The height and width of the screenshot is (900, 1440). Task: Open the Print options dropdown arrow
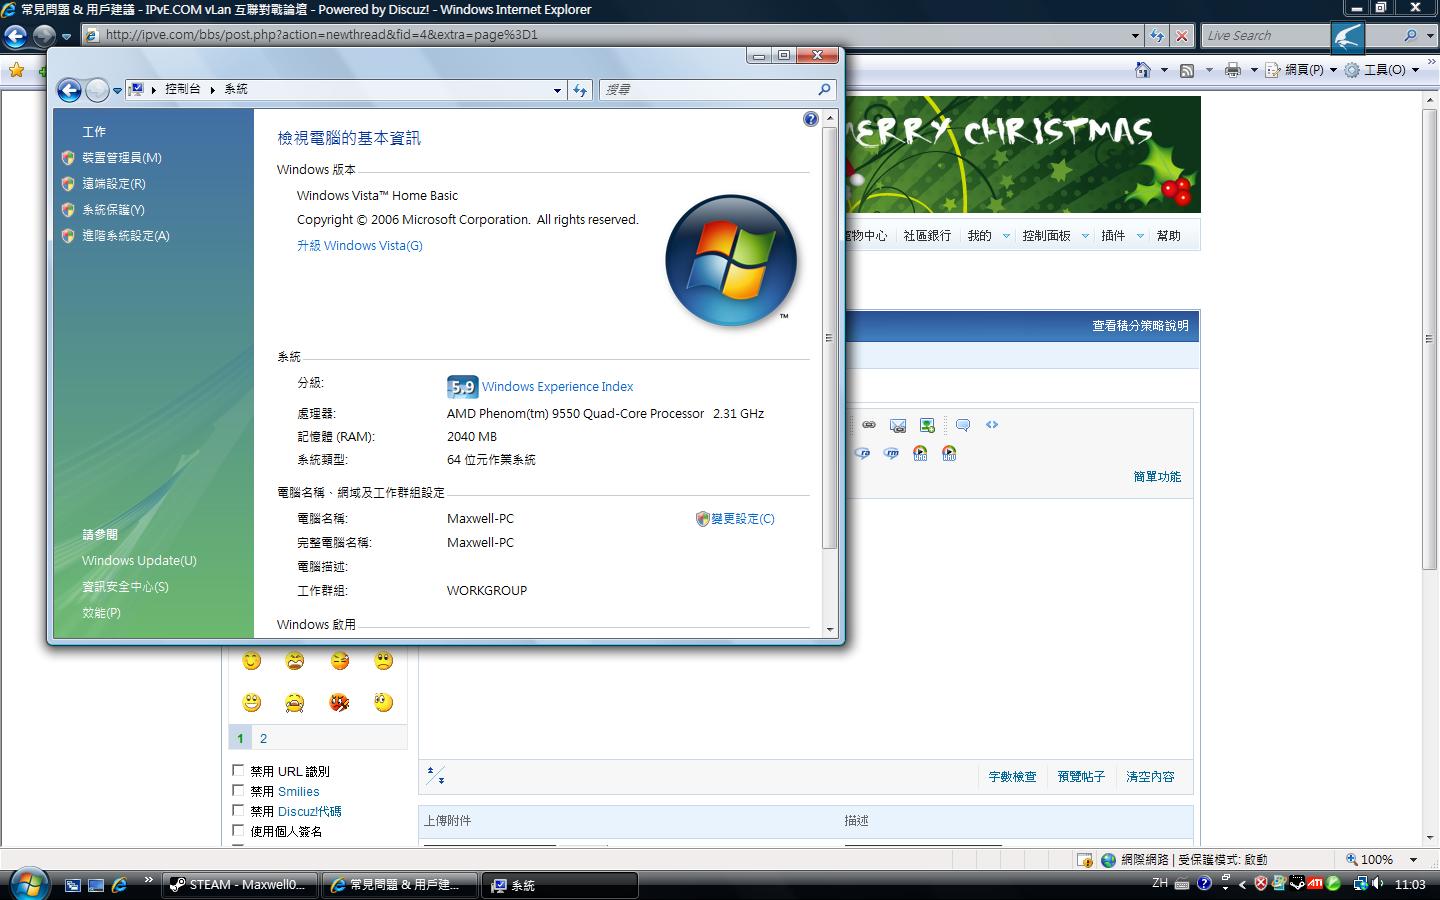pos(1254,70)
